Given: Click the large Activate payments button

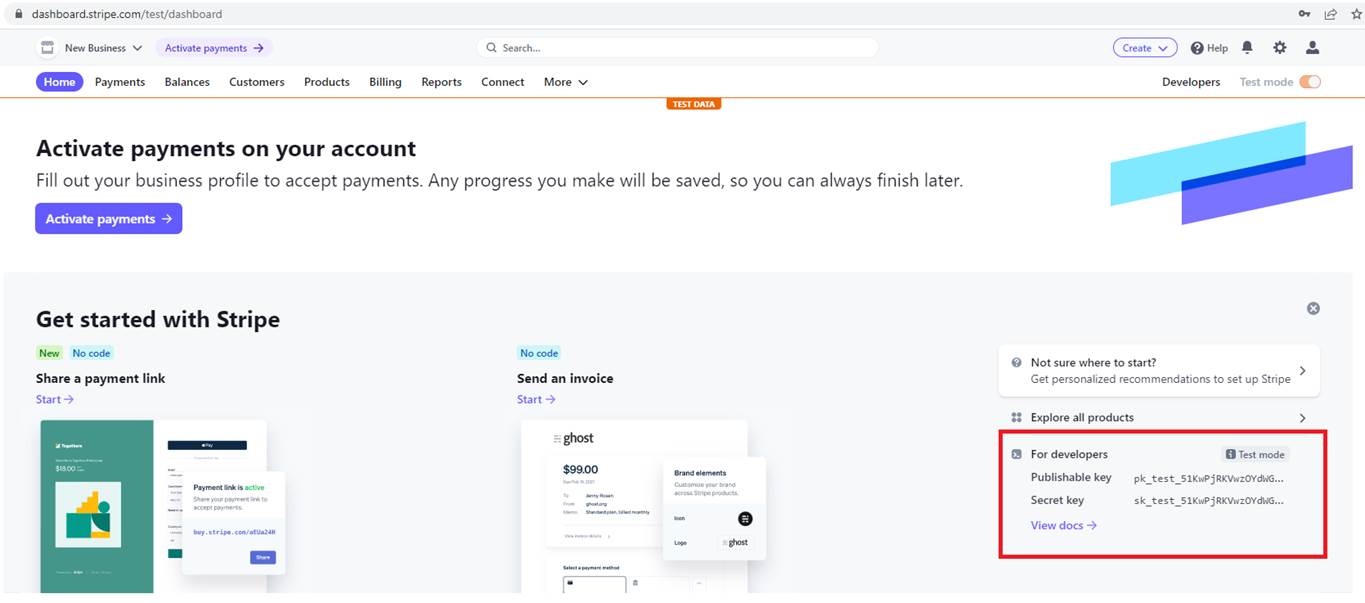Looking at the screenshot, I should [x=108, y=219].
